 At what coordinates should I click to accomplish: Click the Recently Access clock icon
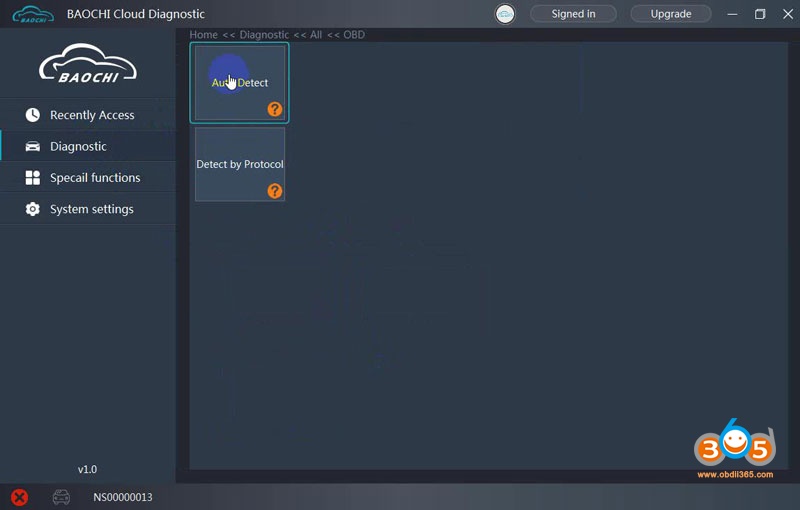click(33, 115)
